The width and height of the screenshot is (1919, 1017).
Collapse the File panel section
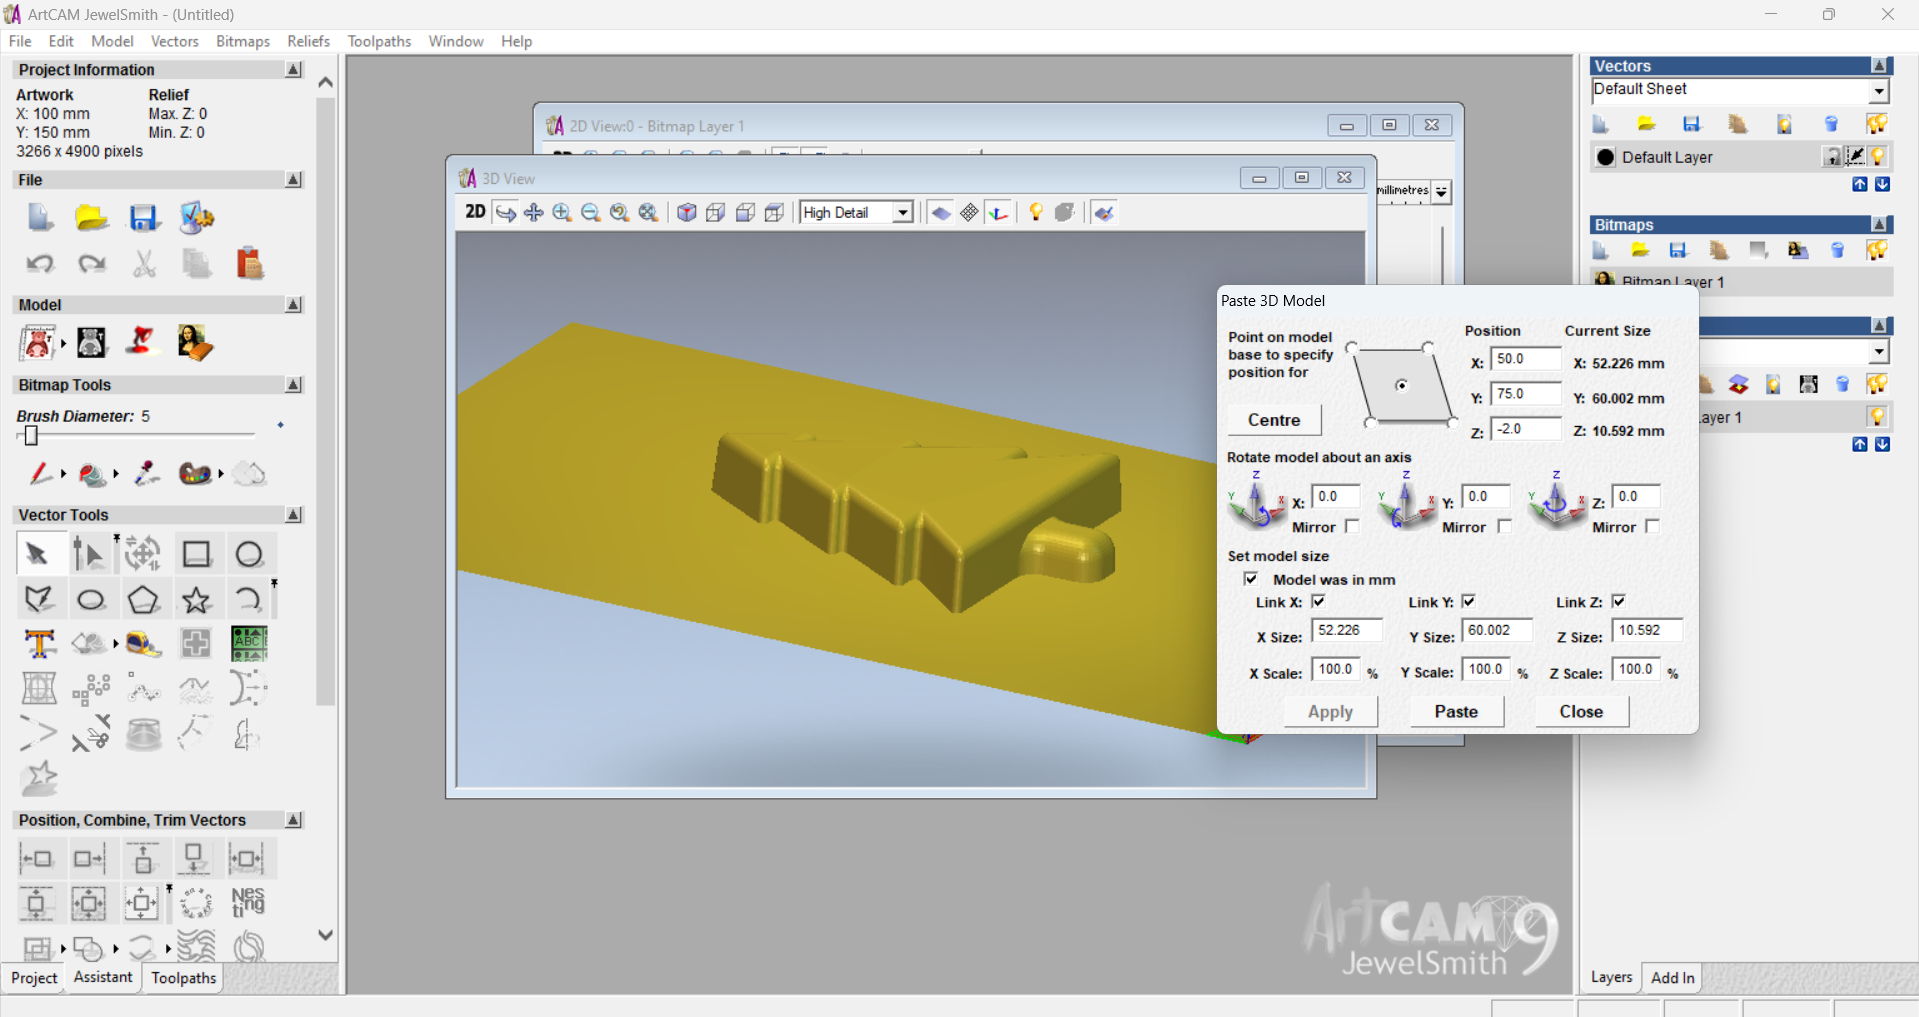click(293, 180)
